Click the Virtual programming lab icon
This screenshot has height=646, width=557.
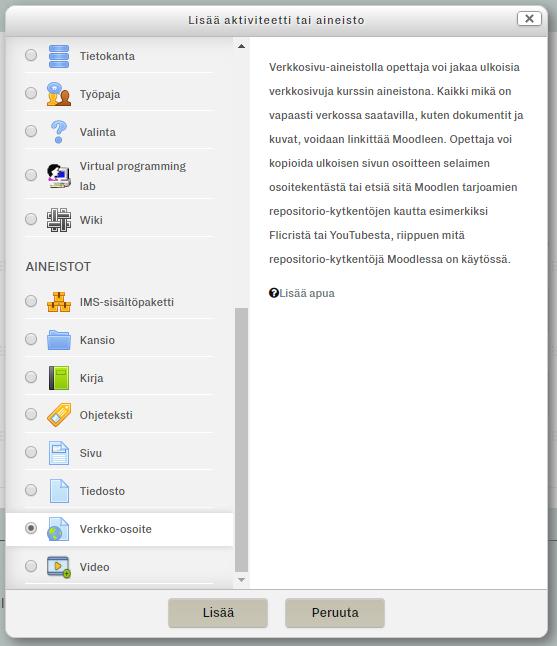(59, 176)
